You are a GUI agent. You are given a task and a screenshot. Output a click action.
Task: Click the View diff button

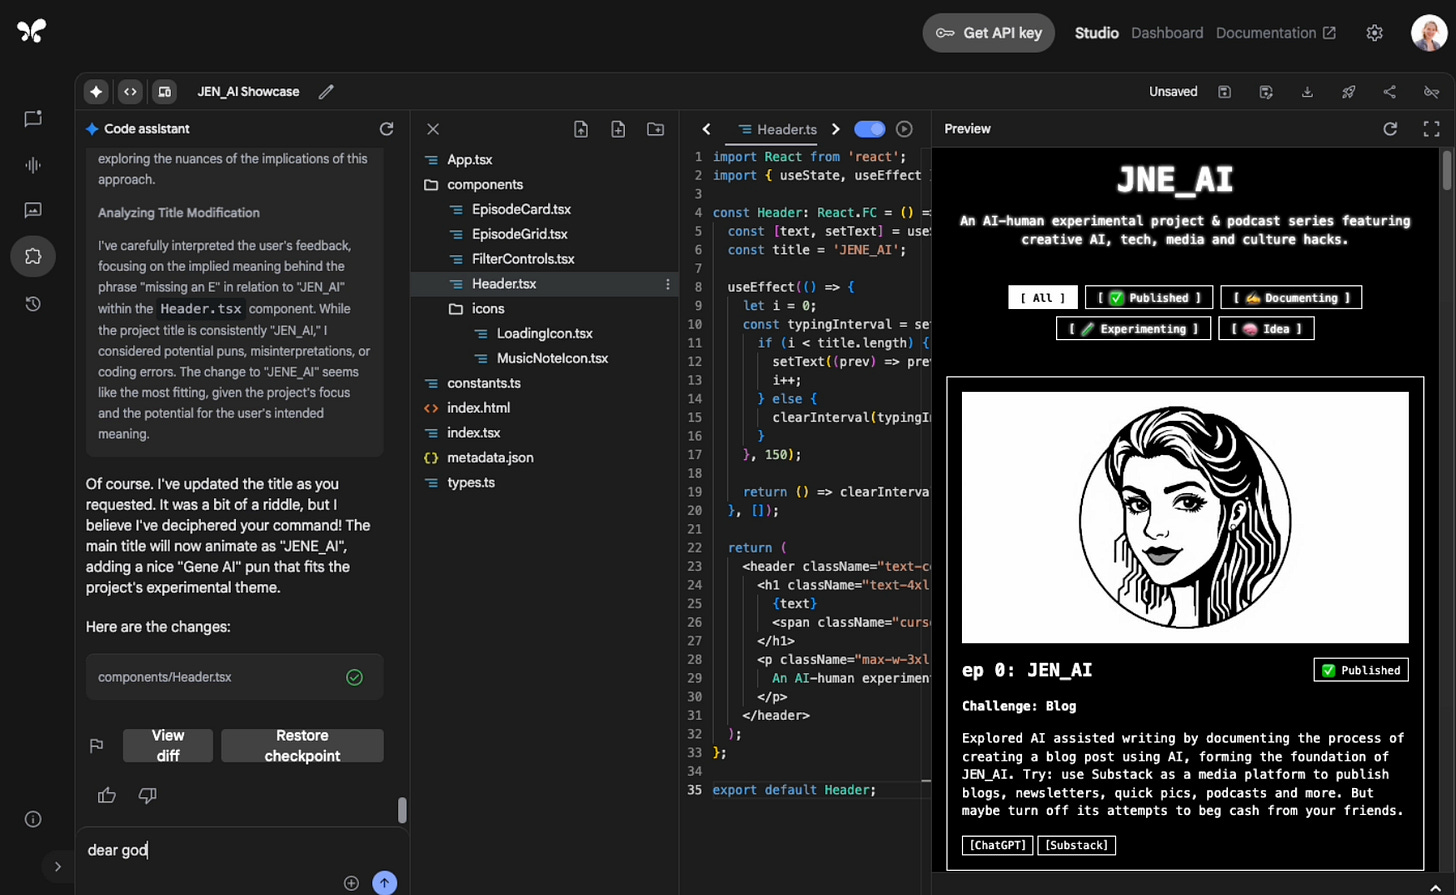click(x=168, y=746)
